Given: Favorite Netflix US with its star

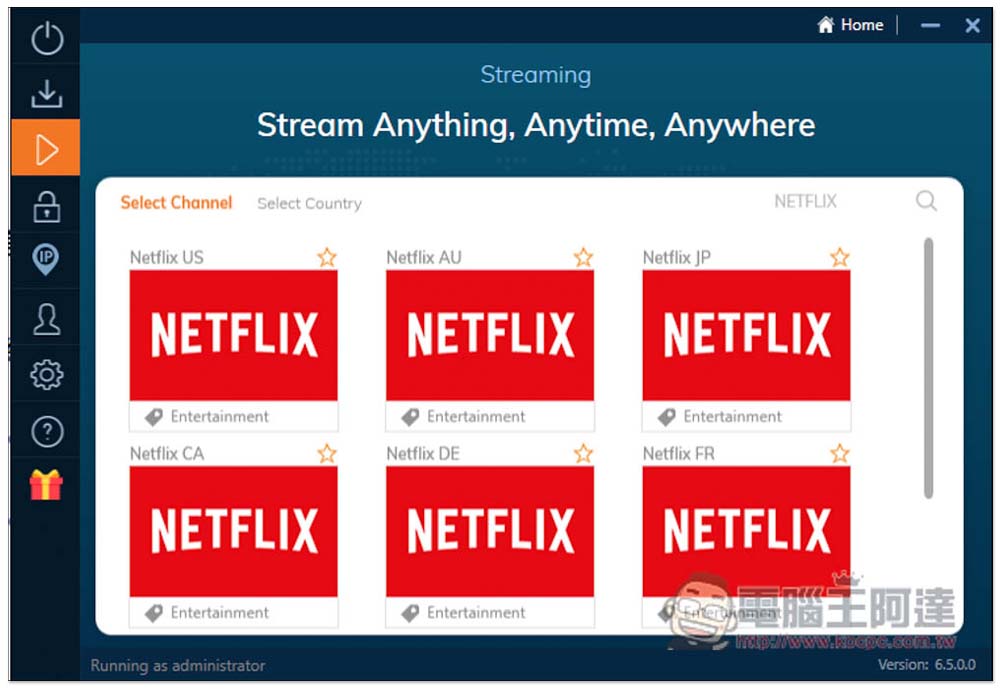Looking at the screenshot, I should pyautogui.click(x=327, y=257).
